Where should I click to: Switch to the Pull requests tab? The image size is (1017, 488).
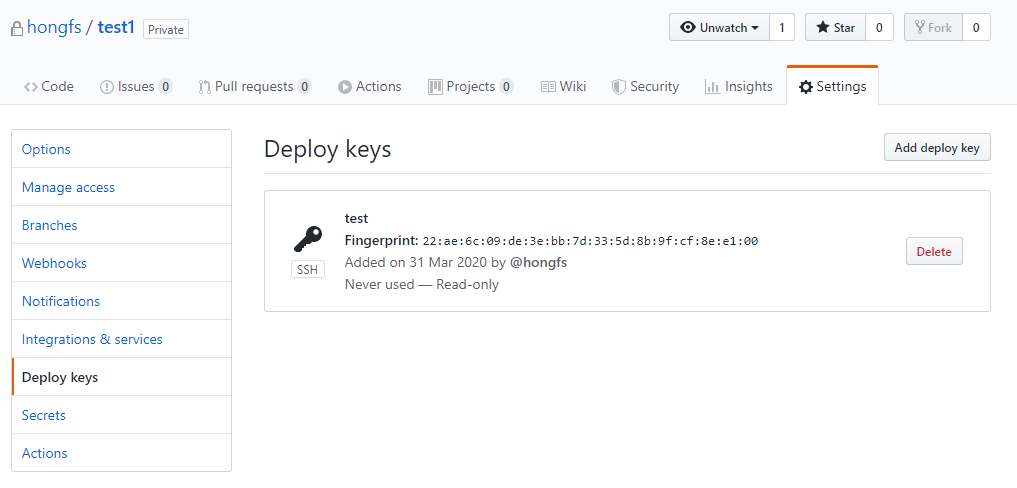pyautogui.click(x=255, y=86)
